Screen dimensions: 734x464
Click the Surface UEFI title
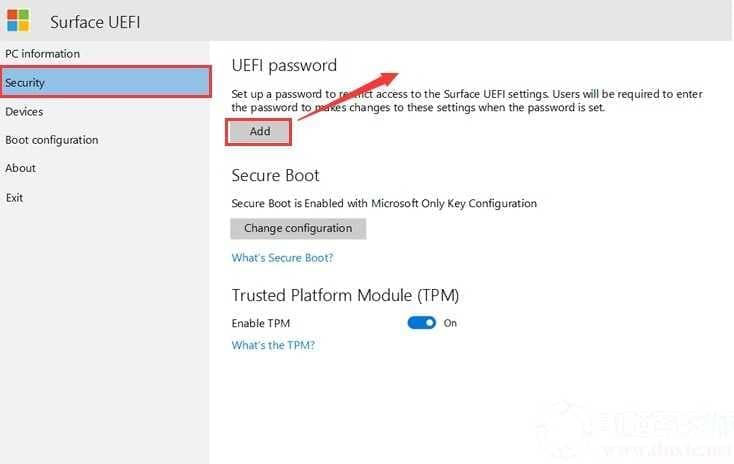[95, 22]
